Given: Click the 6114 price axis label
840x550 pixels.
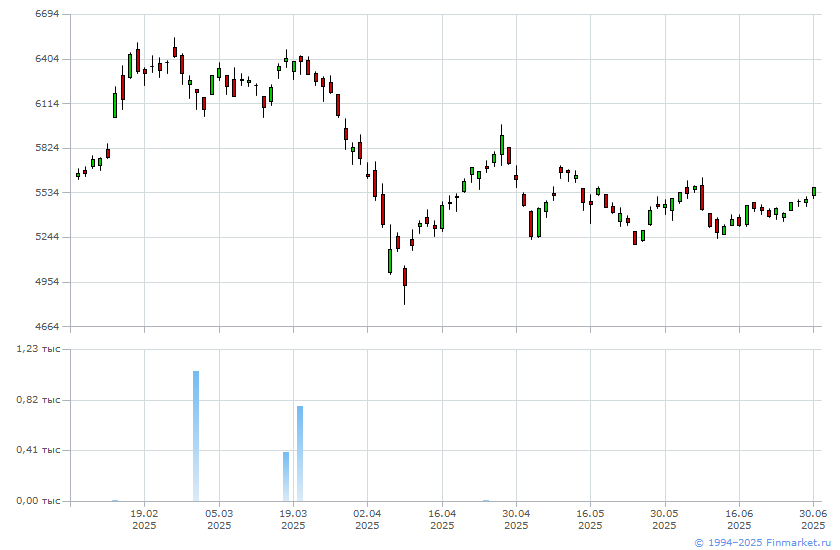Looking at the screenshot, I should 47,103.
